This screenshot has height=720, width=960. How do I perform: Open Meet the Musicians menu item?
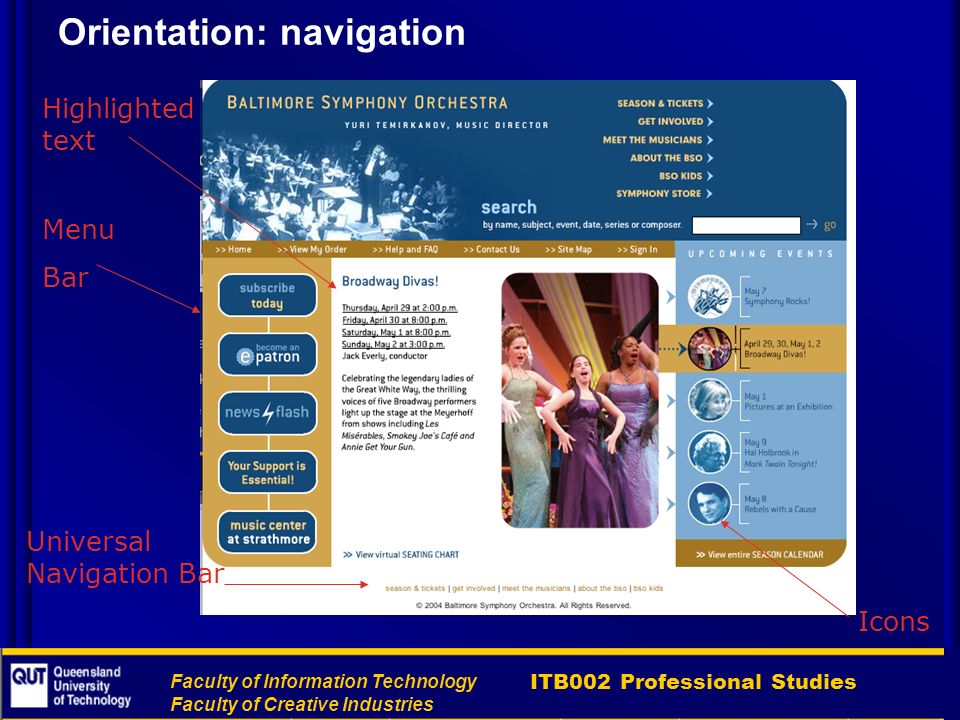click(x=652, y=140)
